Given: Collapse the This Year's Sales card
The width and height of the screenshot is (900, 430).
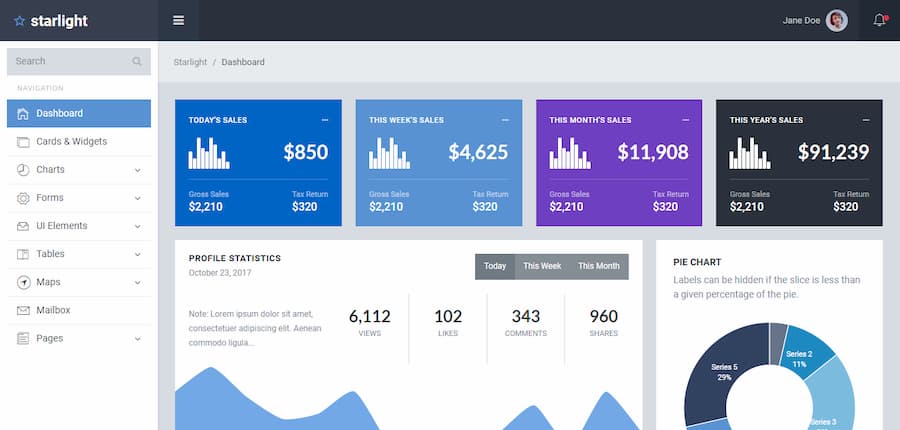Looking at the screenshot, I should (x=865, y=120).
